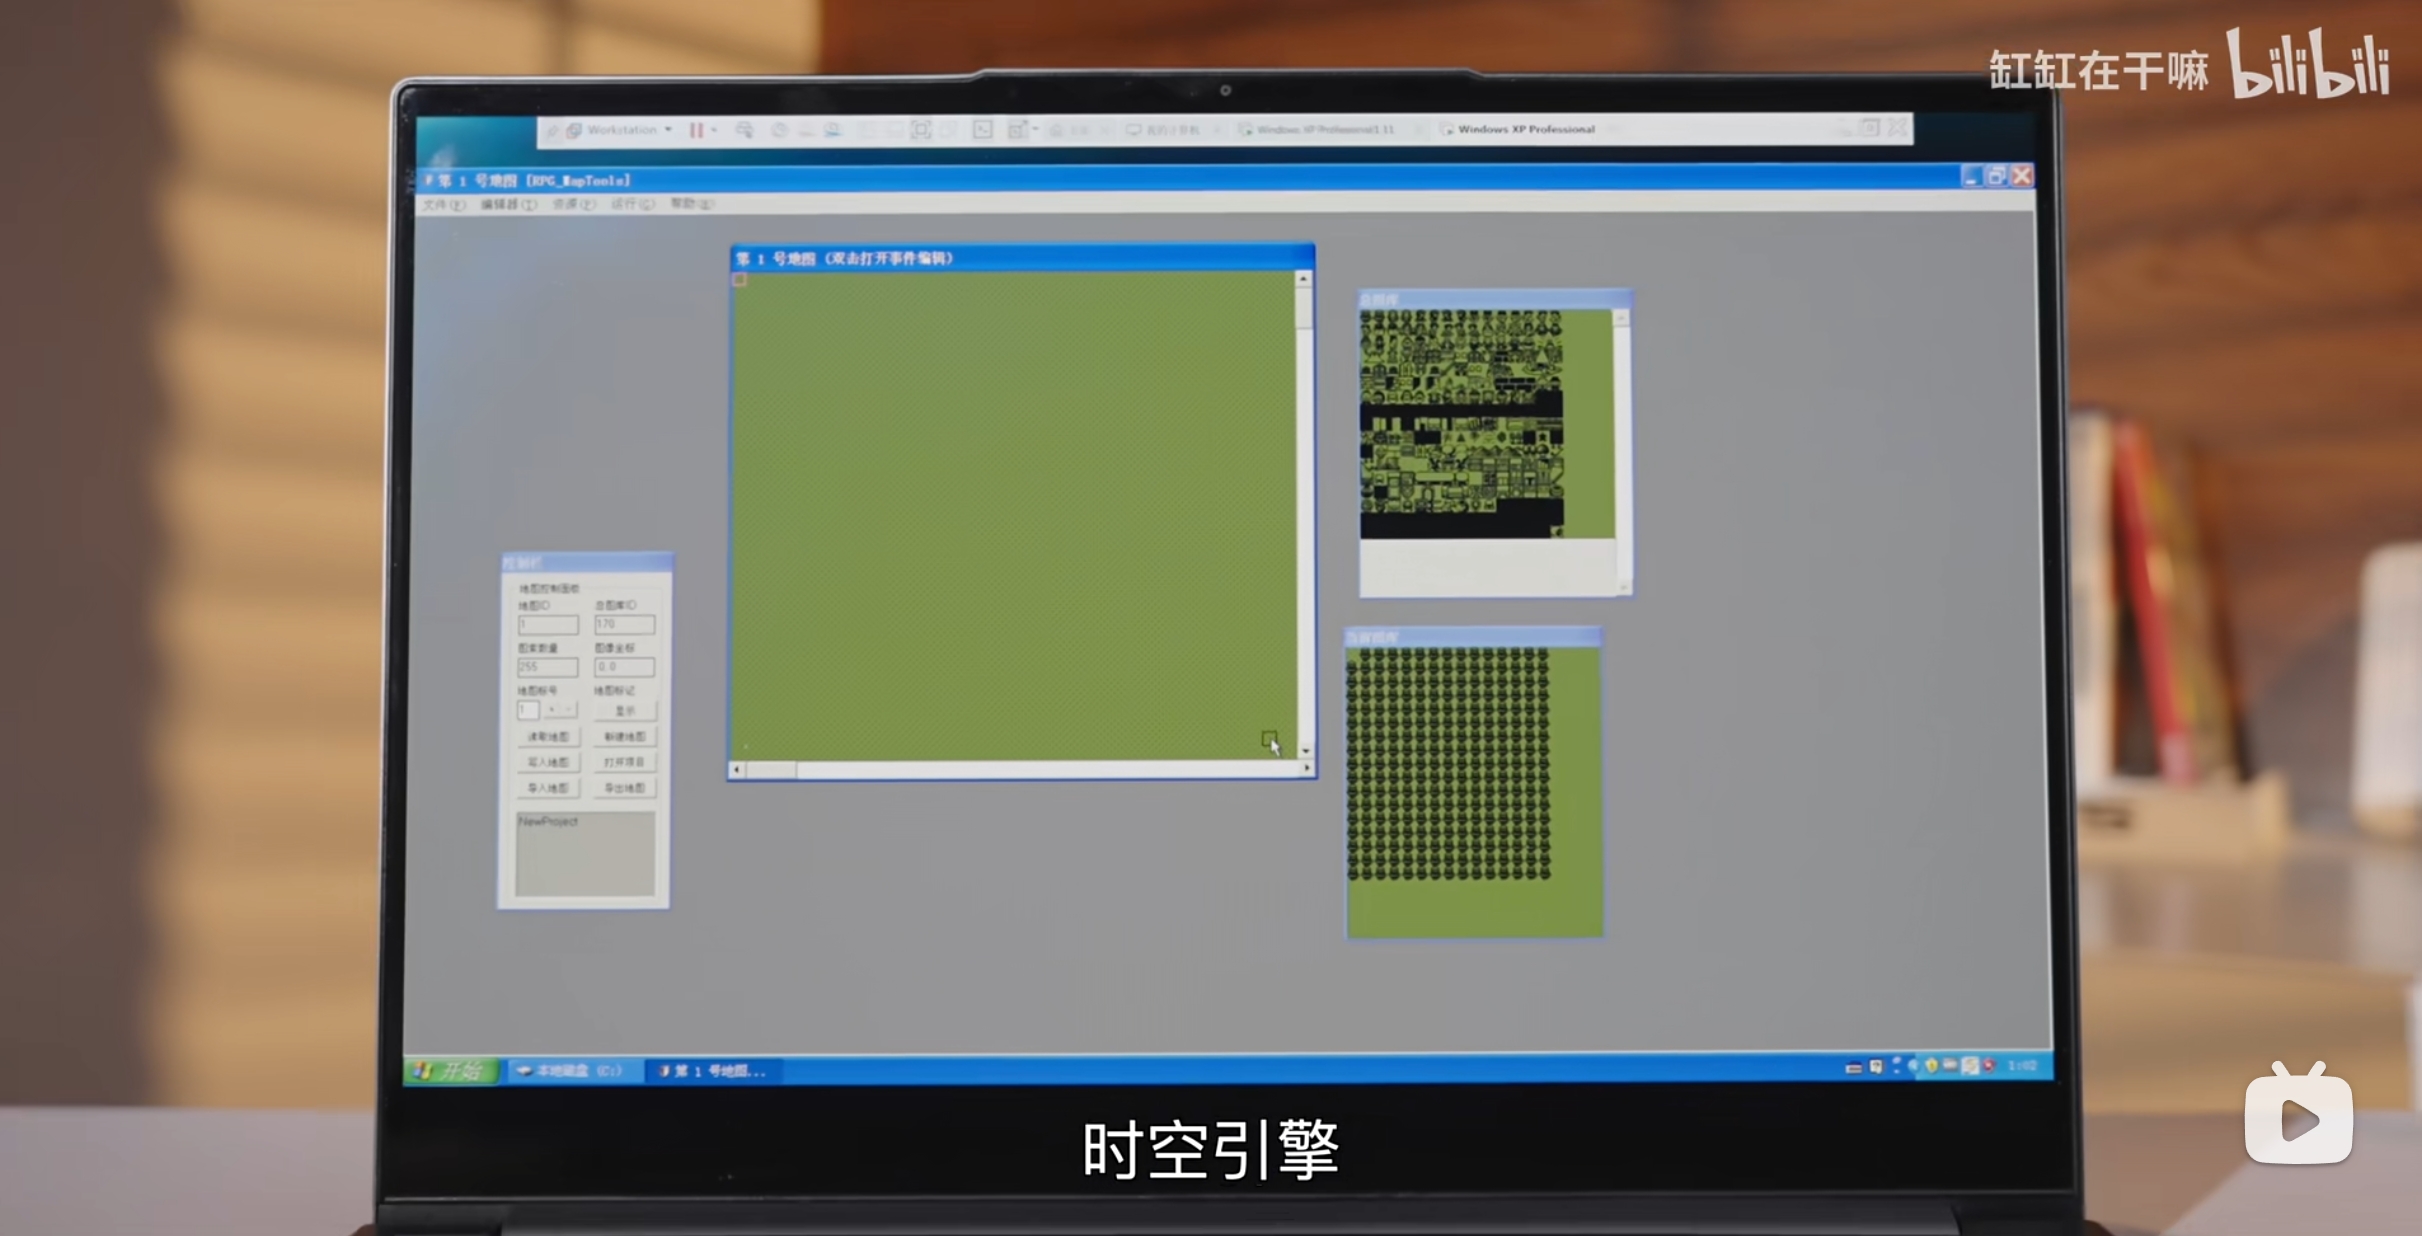
Task: Expand the unity view dropdown arrow
Action: [x=1035, y=130]
